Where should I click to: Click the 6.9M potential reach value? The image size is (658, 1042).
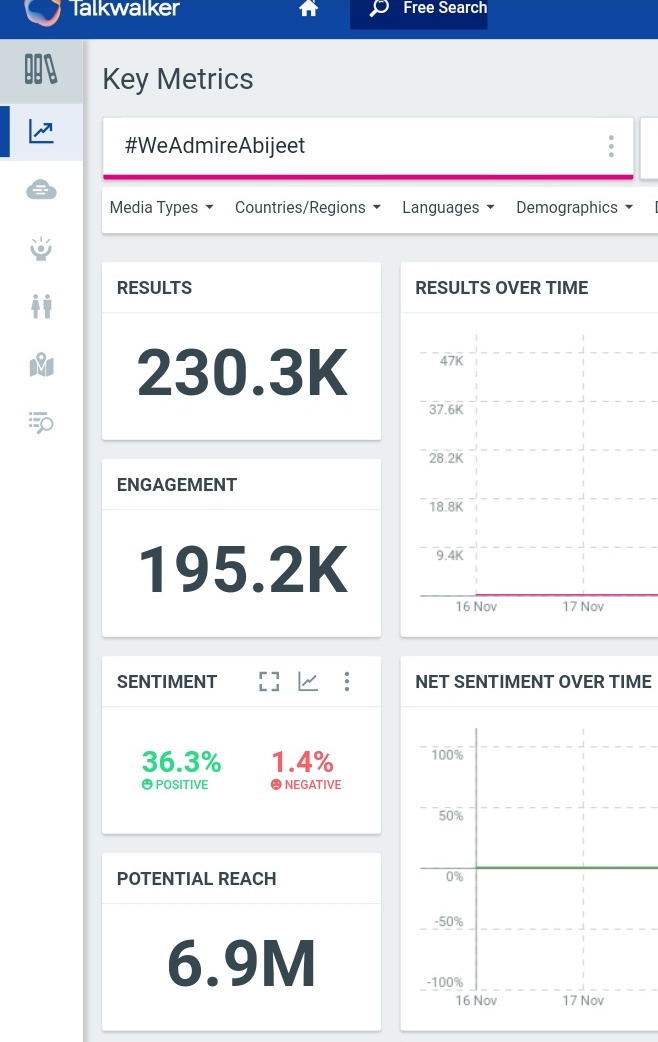[x=242, y=964]
